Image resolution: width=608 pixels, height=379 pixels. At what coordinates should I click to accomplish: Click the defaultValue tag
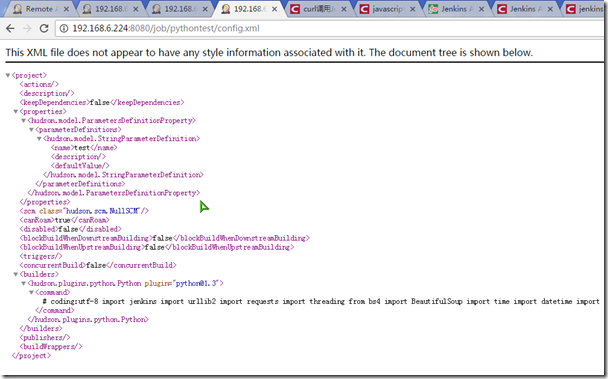point(80,166)
